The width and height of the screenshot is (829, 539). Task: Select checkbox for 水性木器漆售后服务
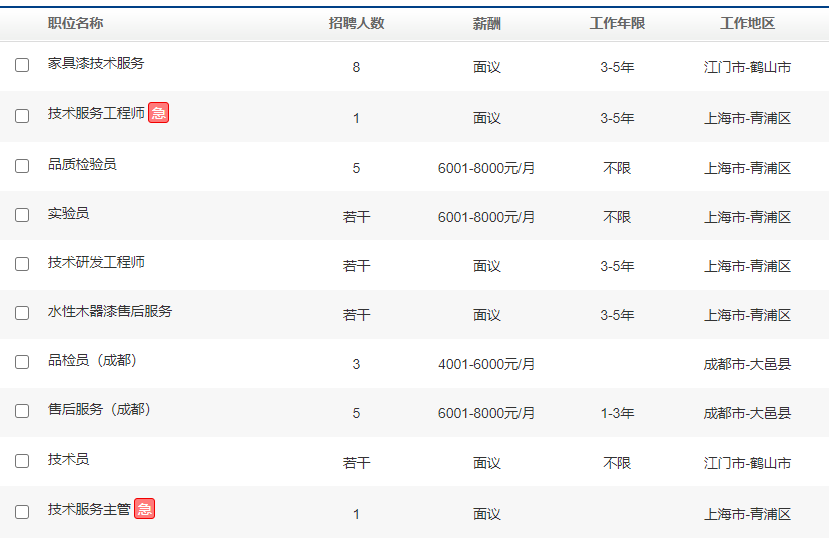pos(22,313)
